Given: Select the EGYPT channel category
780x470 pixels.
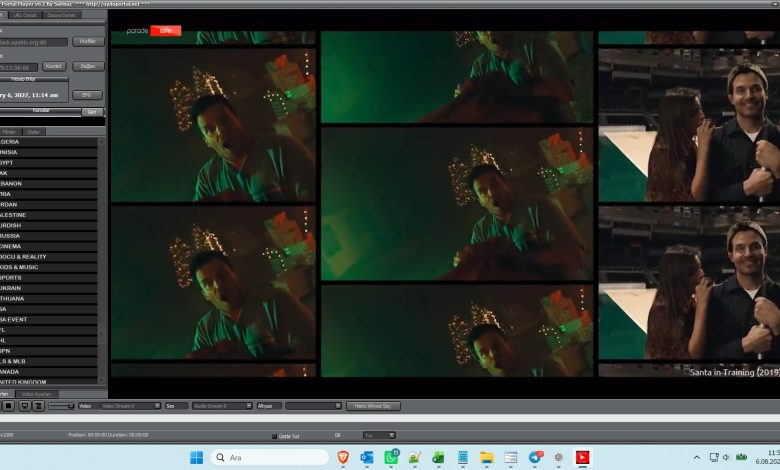Looking at the screenshot, I should click(x=48, y=163).
